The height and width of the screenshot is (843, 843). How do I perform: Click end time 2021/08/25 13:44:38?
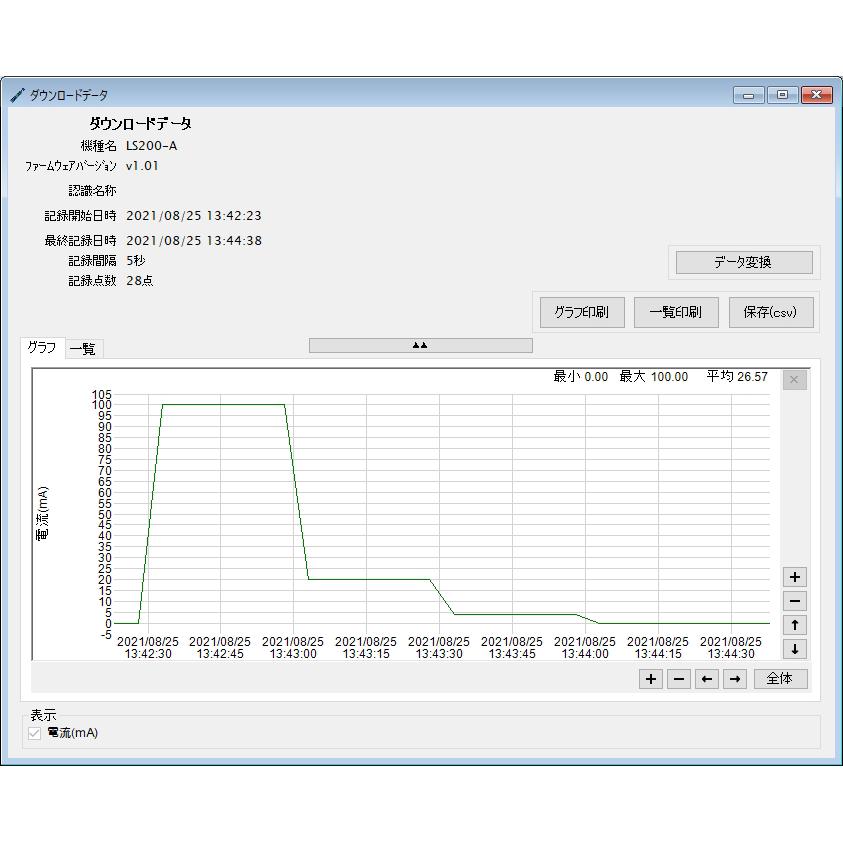pyautogui.click(x=194, y=240)
